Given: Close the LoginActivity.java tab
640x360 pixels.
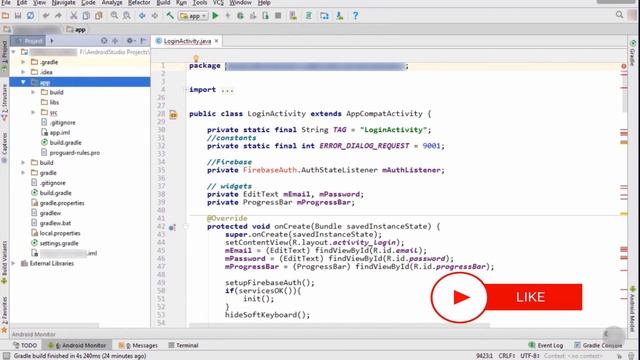Looking at the screenshot, I should (x=216, y=41).
